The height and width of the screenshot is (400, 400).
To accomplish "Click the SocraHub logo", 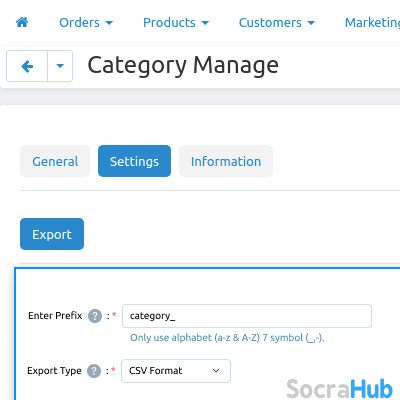I will [339, 389].
